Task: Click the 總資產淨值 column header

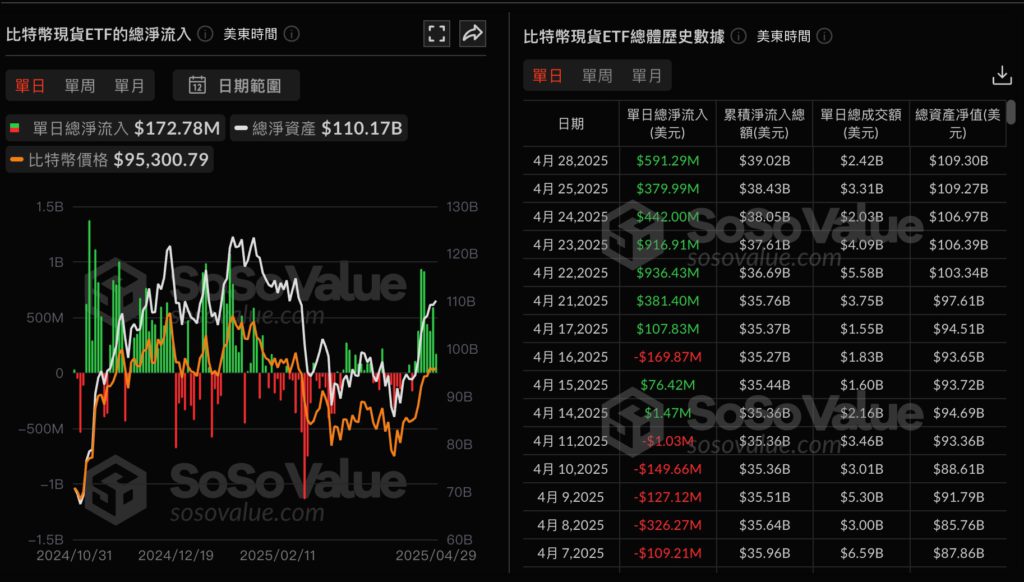Action: [957, 123]
